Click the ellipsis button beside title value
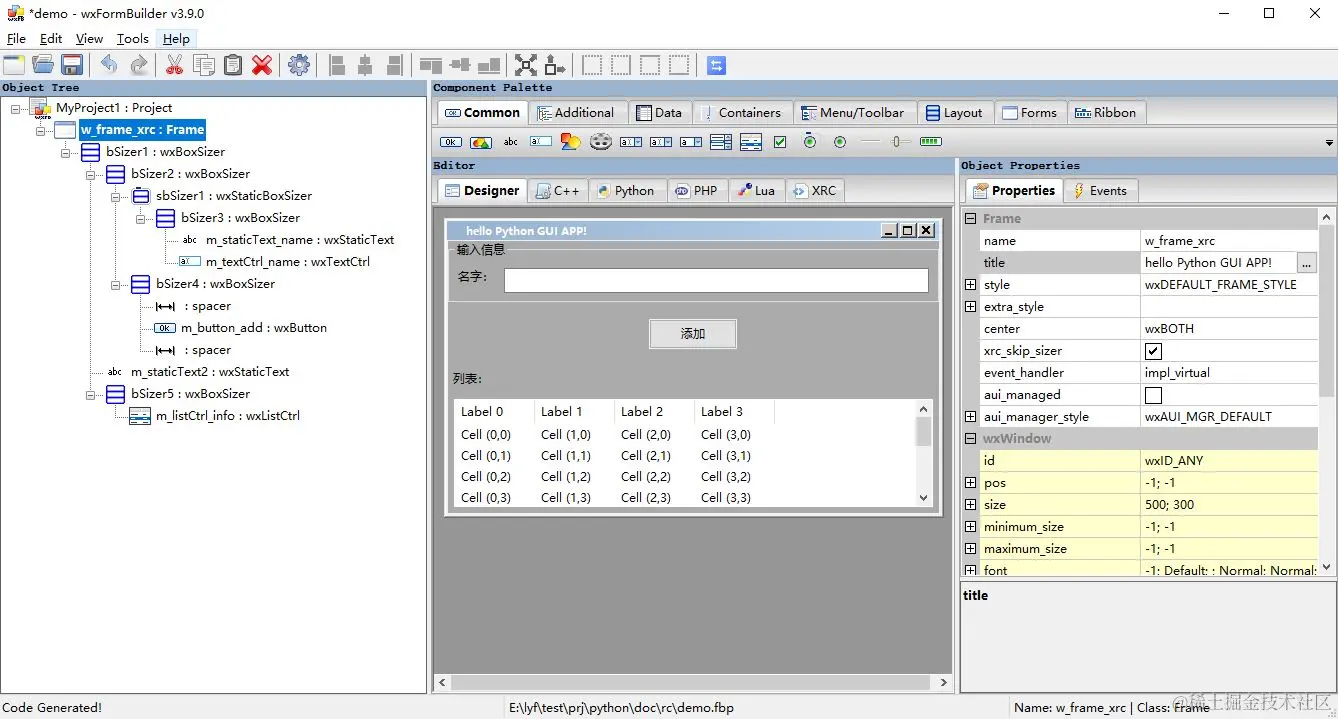The width and height of the screenshot is (1338, 719). point(1307,263)
